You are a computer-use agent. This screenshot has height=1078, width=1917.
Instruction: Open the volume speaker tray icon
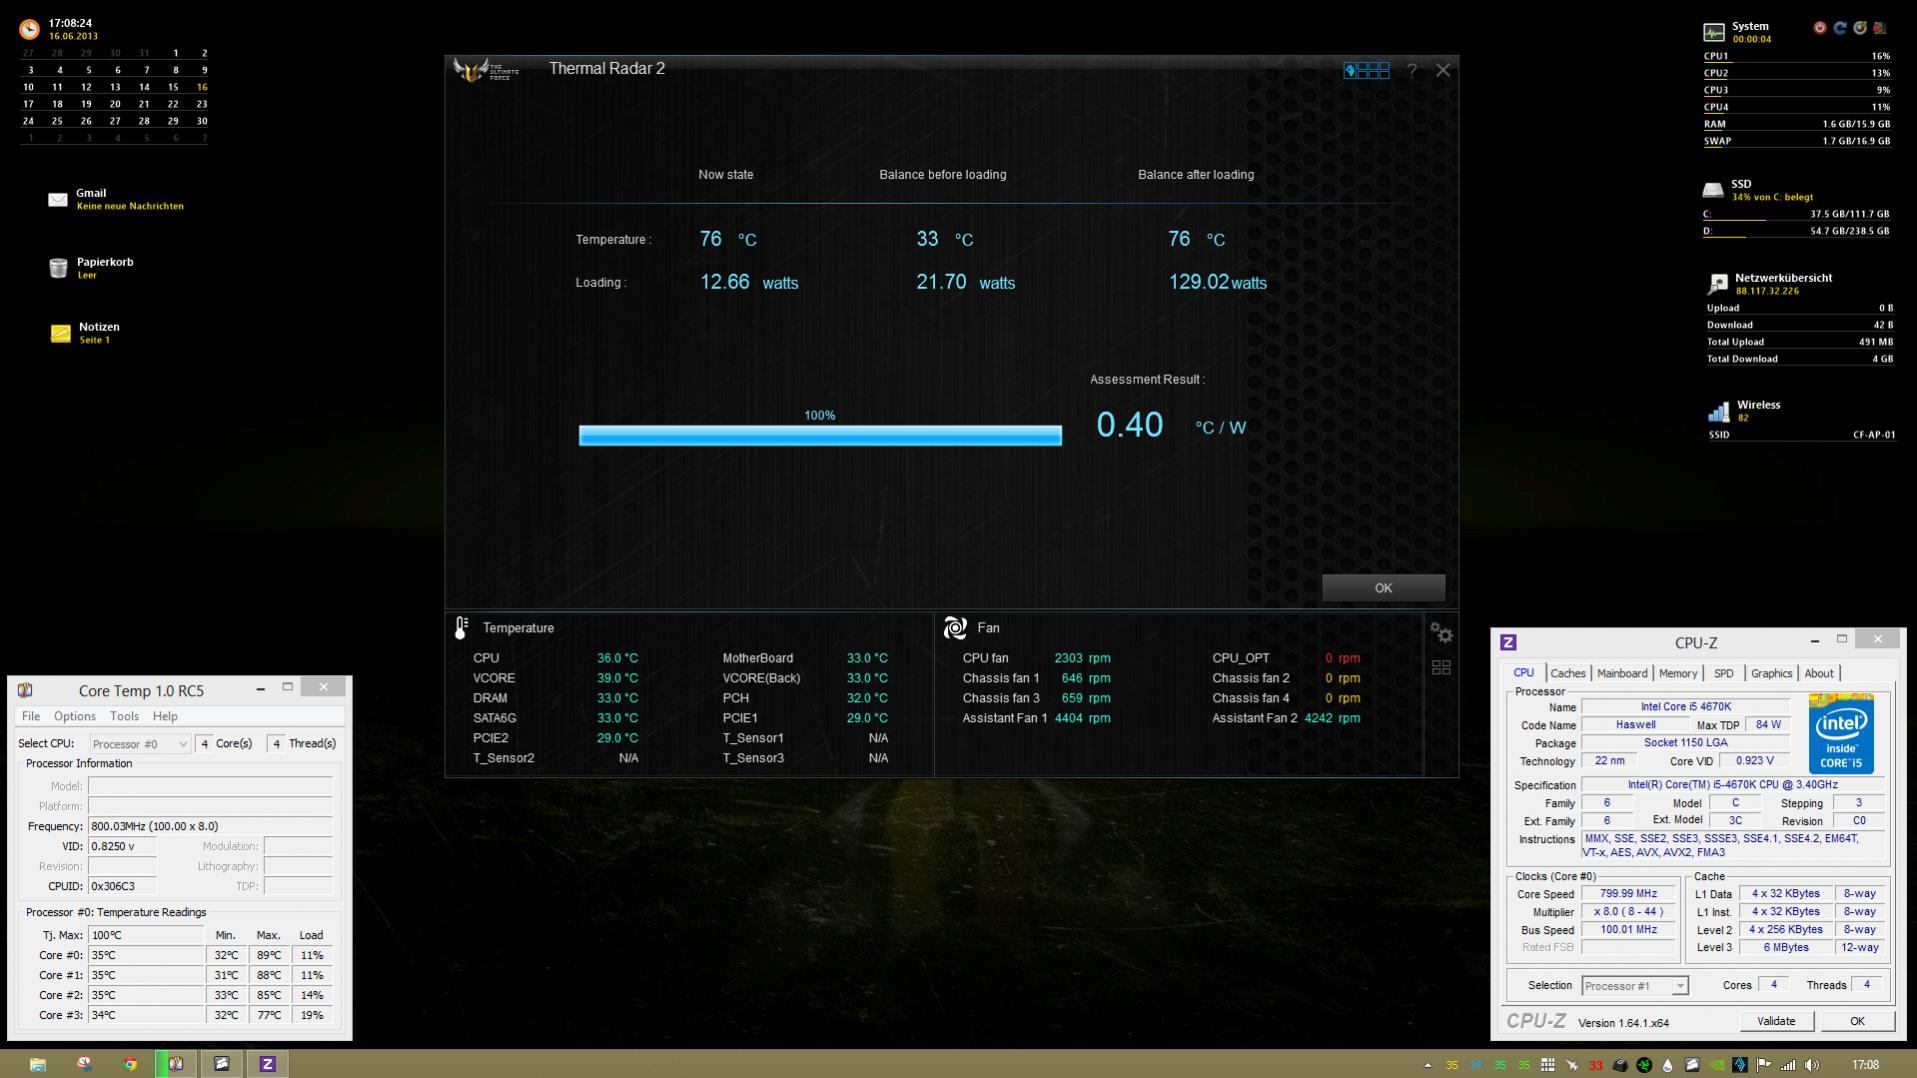coord(1812,1065)
